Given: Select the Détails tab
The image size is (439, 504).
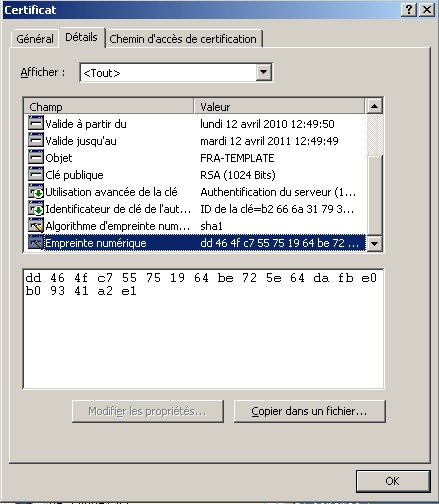Looking at the screenshot, I should [x=81, y=37].
